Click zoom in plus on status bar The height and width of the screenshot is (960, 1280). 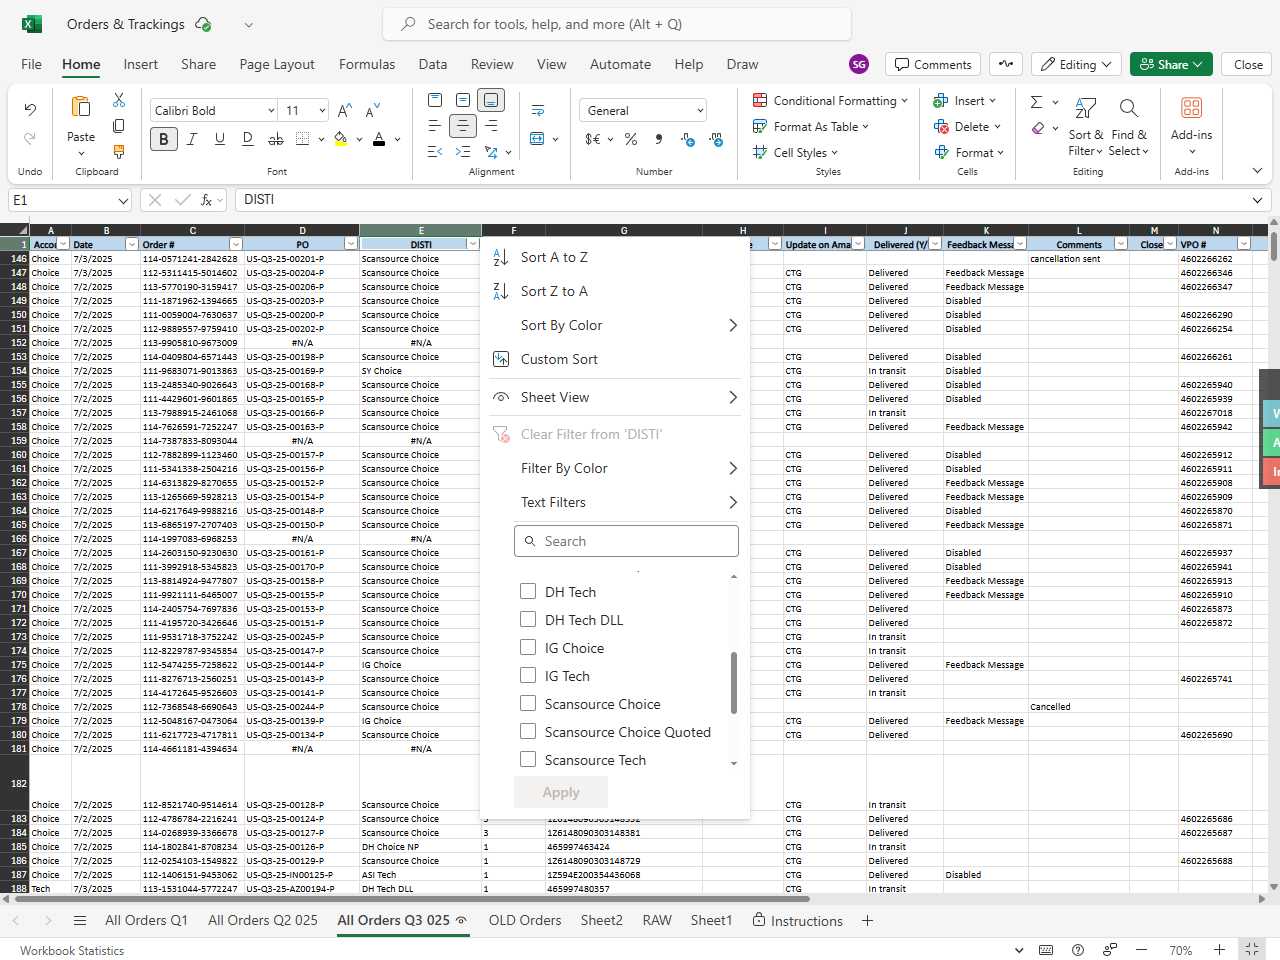coord(1219,950)
